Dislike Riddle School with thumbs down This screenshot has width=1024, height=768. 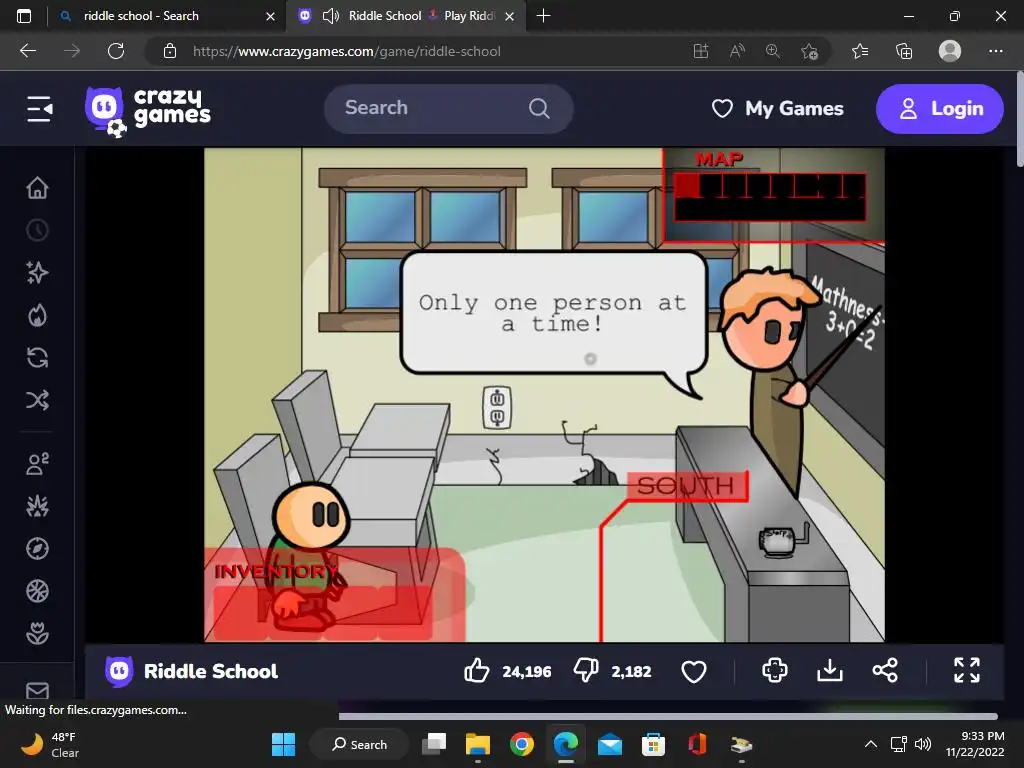click(586, 671)
